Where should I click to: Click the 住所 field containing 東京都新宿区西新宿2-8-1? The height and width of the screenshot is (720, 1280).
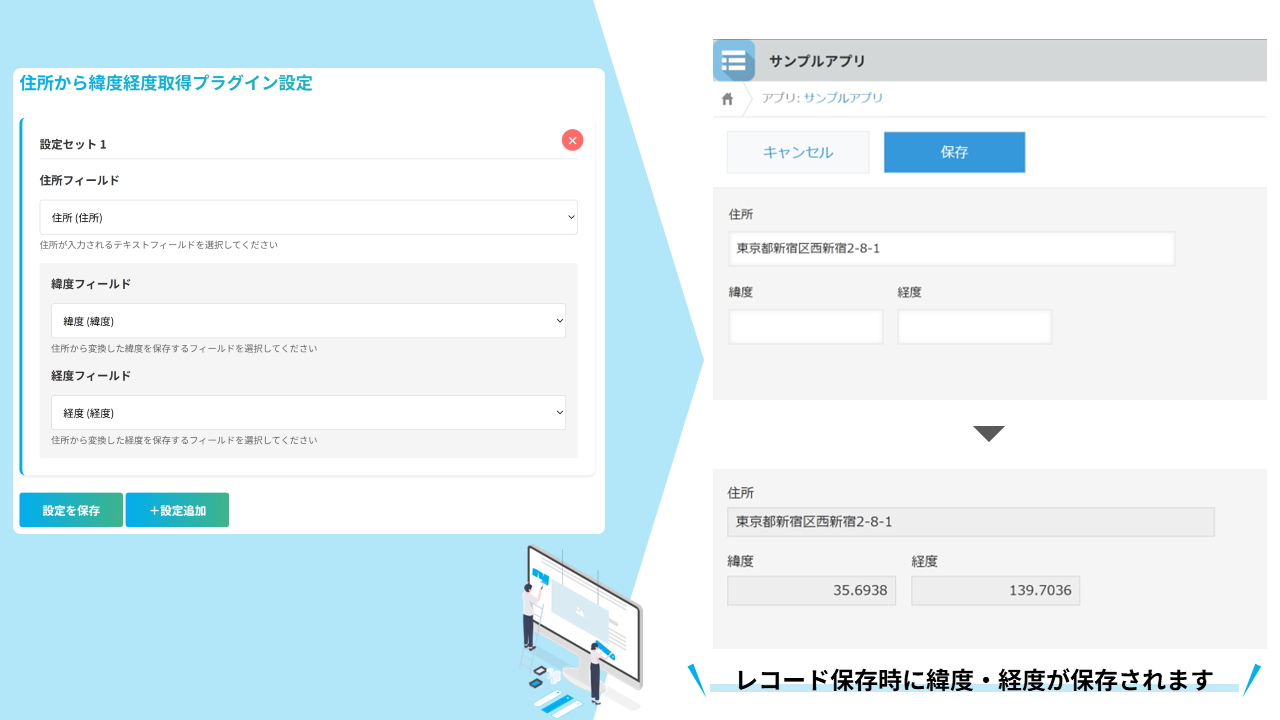pos(950,248)
